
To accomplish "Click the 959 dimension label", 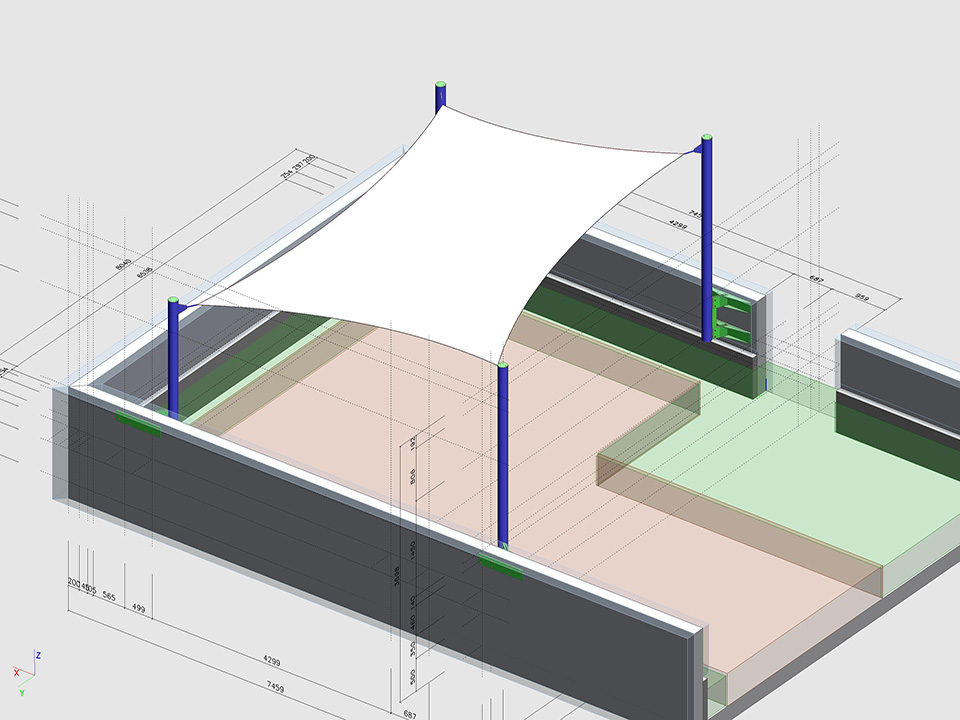I will tap(862, 297).
